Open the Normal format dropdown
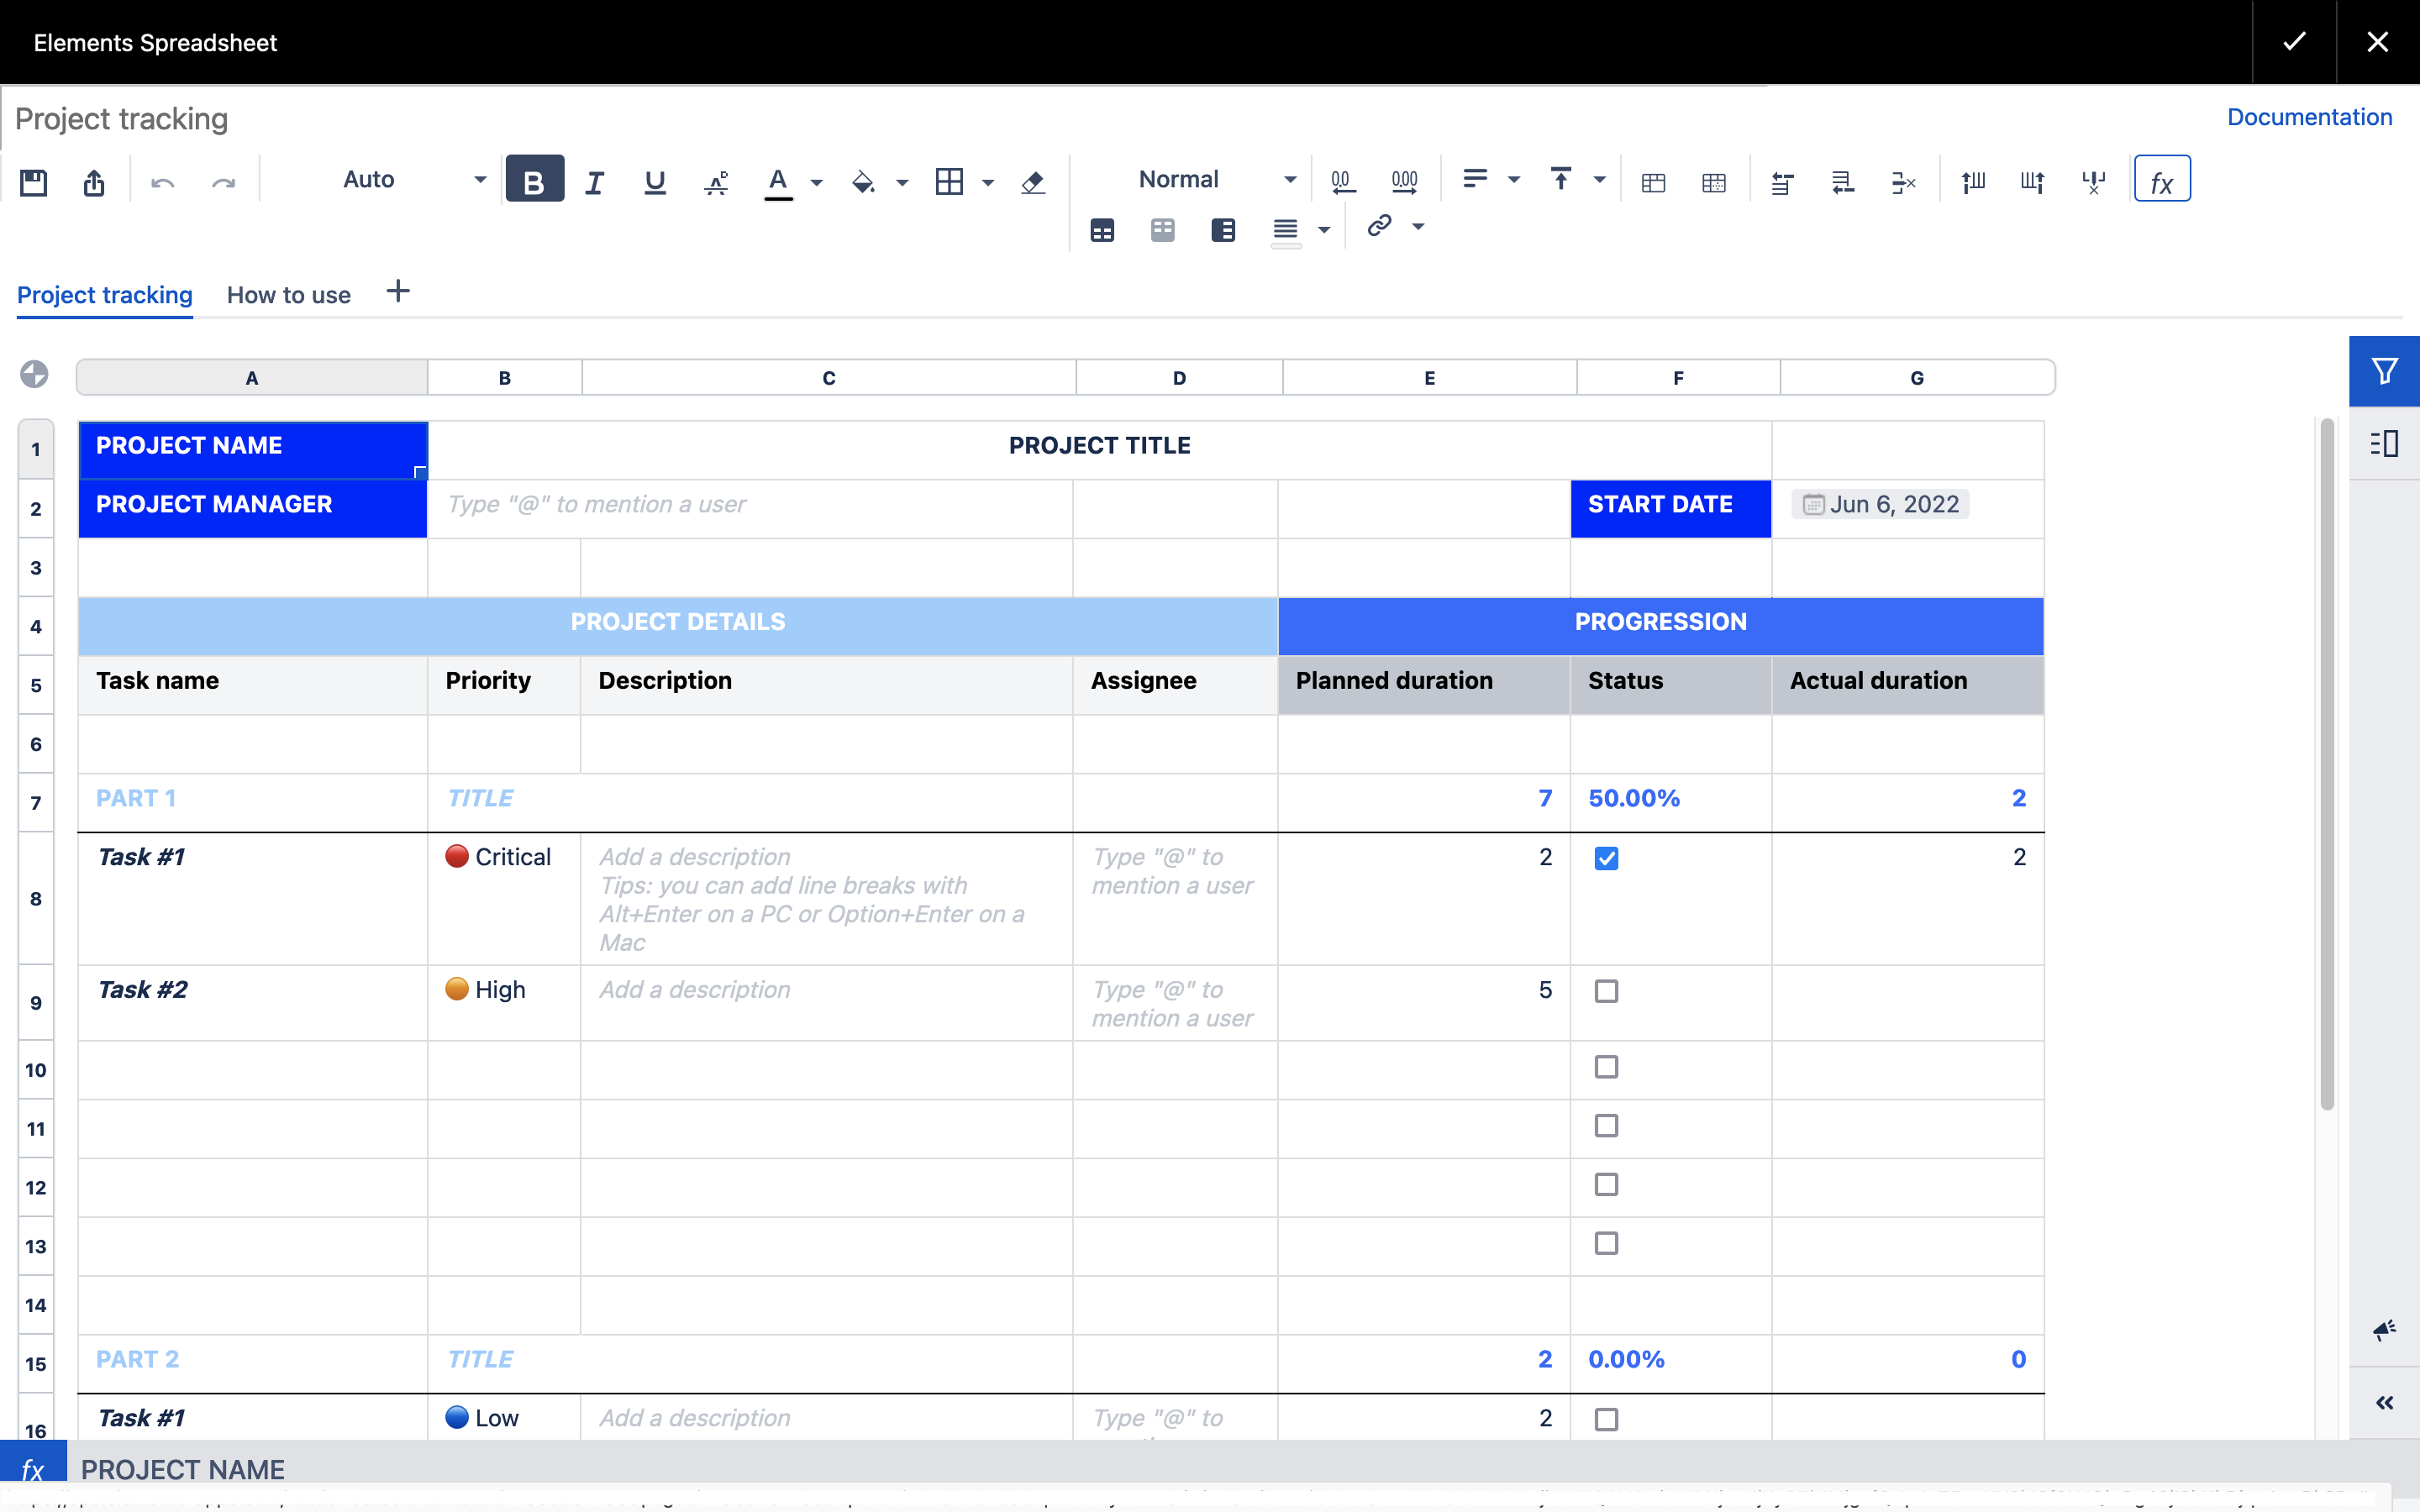Image resolution: width=2420 pixels, height=1512 pixels. click(1290, 181)
